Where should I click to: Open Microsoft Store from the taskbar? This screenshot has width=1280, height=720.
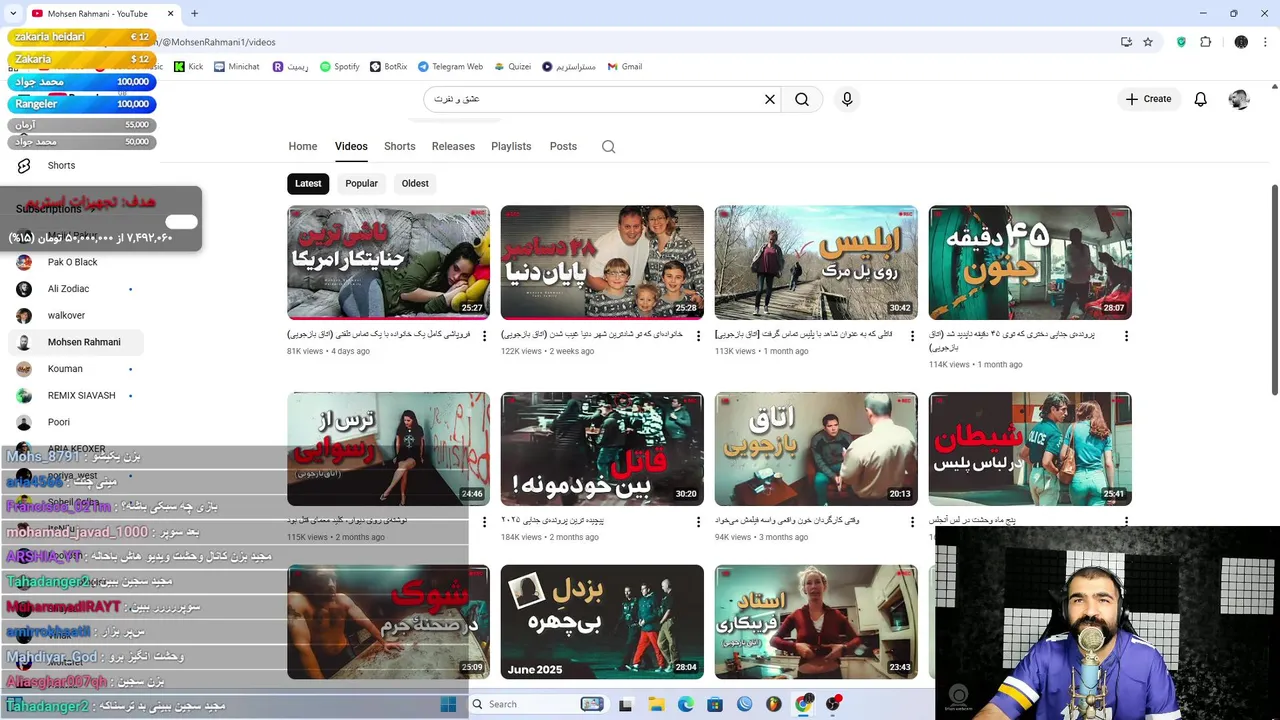[x=715, y=704]
